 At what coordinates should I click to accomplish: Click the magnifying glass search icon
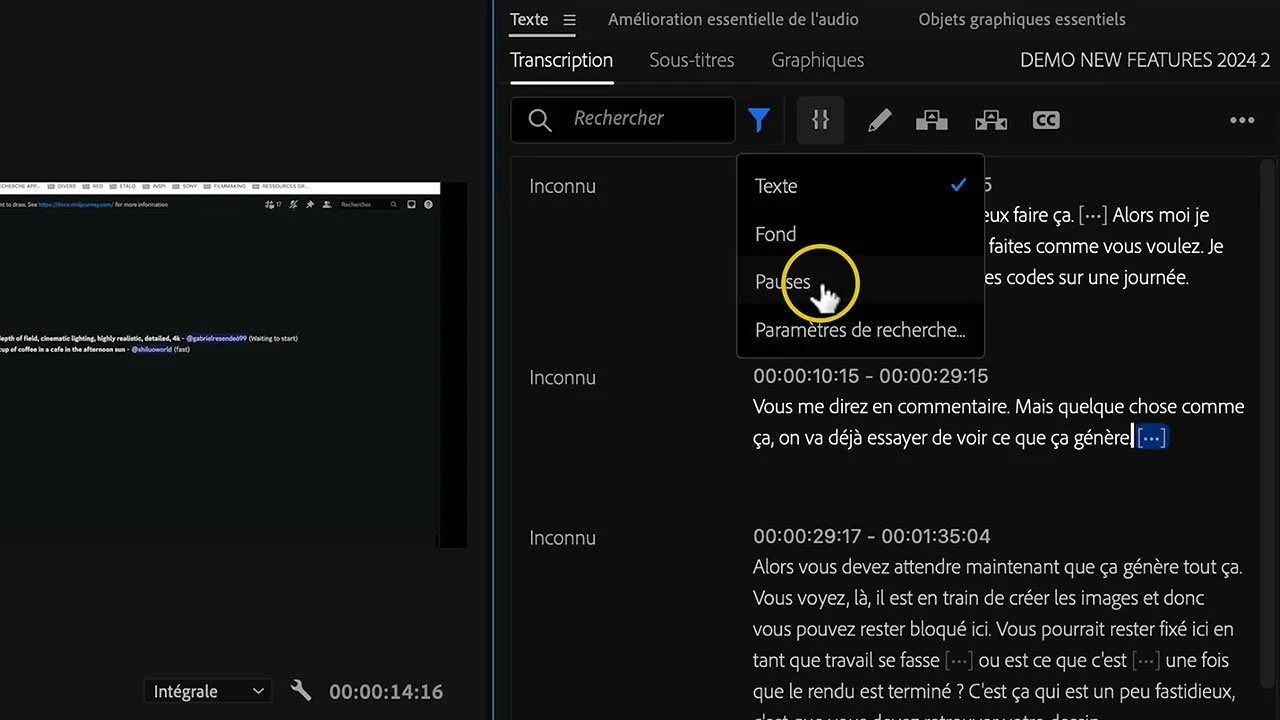(x=540, y=121)
